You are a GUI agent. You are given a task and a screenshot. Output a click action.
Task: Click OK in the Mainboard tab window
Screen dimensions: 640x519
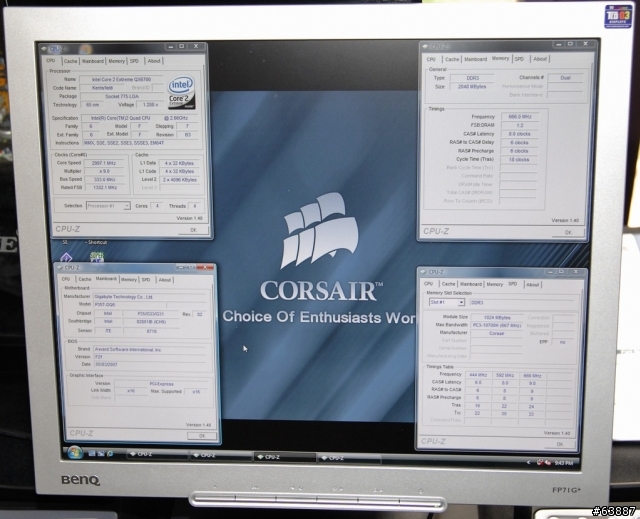[202, 436]
